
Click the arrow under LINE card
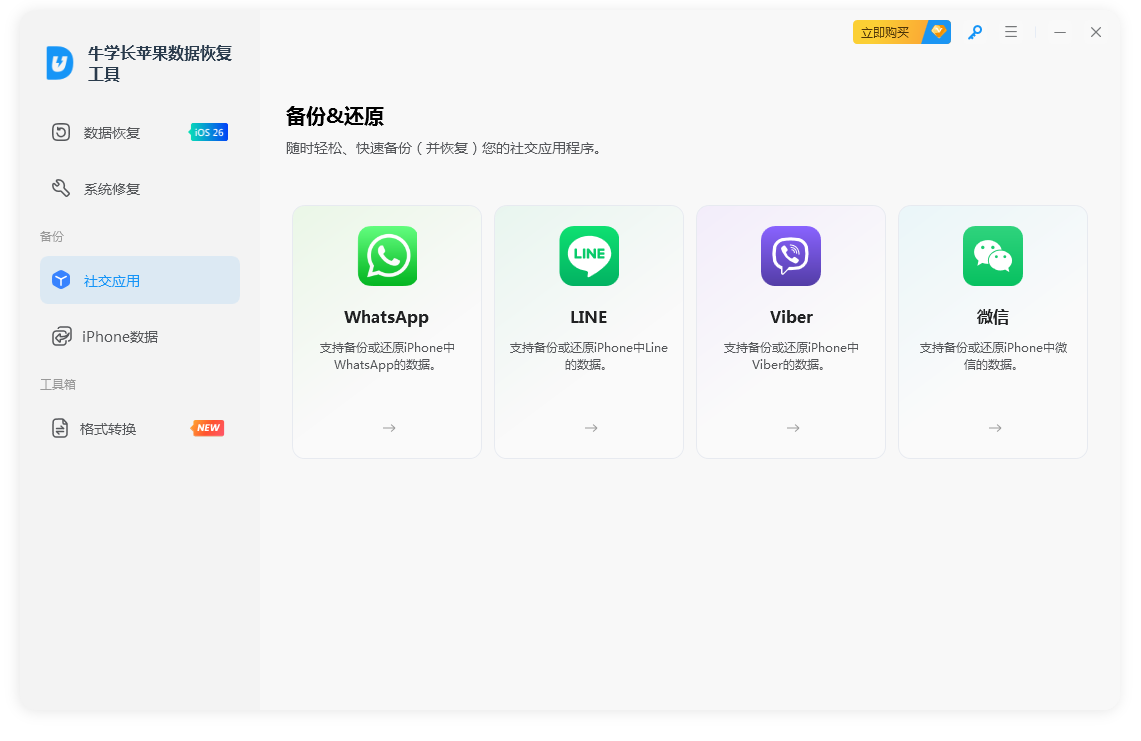[591, 428]
